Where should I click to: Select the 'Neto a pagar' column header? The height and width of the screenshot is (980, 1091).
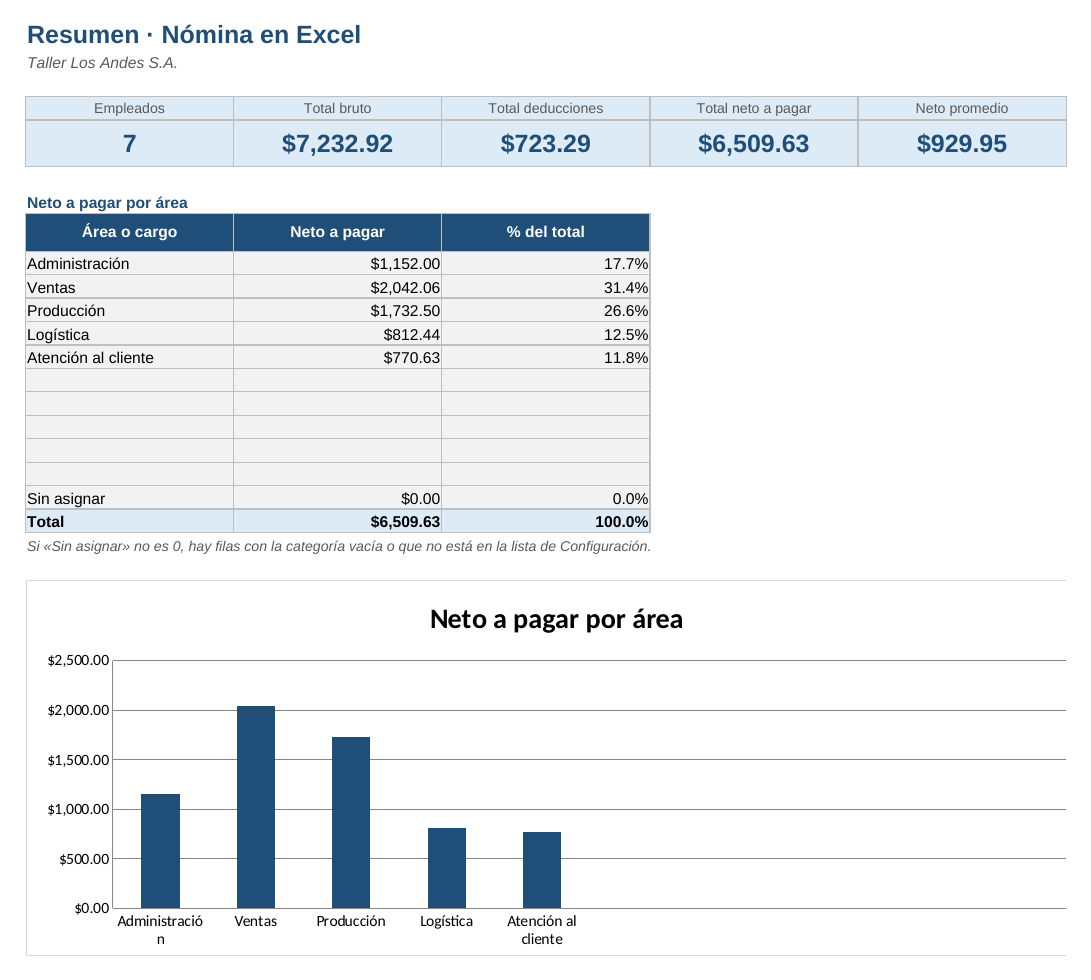coord(337,232)
